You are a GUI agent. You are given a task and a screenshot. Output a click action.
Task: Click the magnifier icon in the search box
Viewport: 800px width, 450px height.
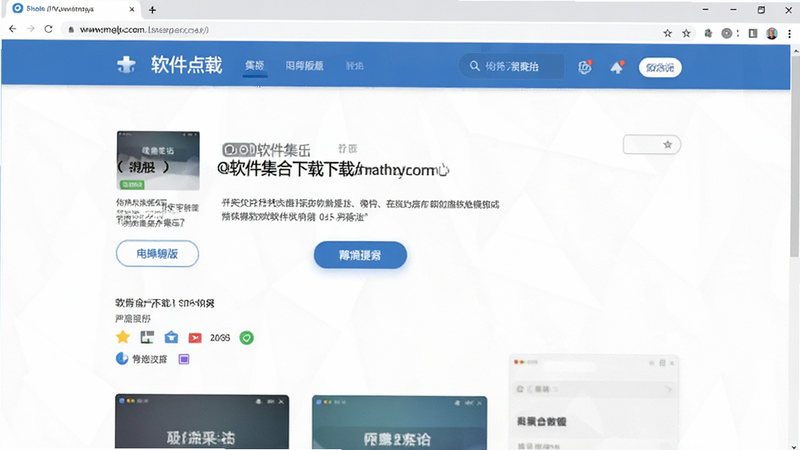coord(474,66)
